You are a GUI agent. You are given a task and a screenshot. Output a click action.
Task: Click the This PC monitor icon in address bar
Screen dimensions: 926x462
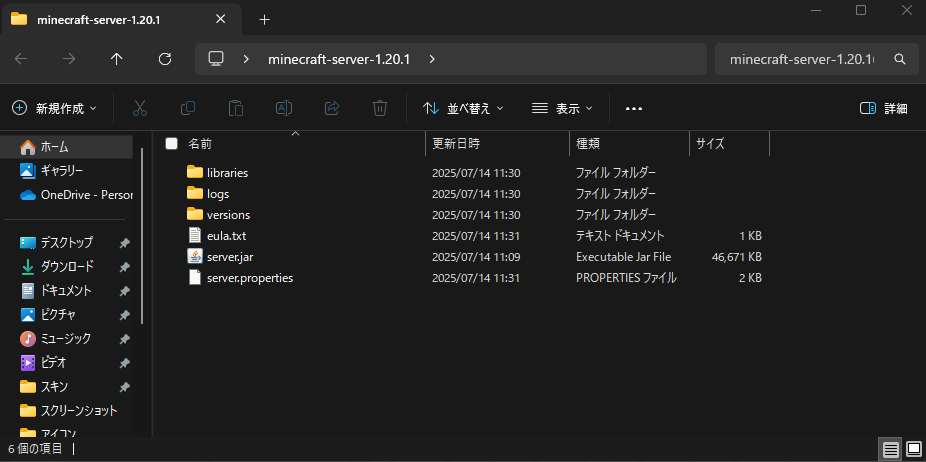(216, 58)
